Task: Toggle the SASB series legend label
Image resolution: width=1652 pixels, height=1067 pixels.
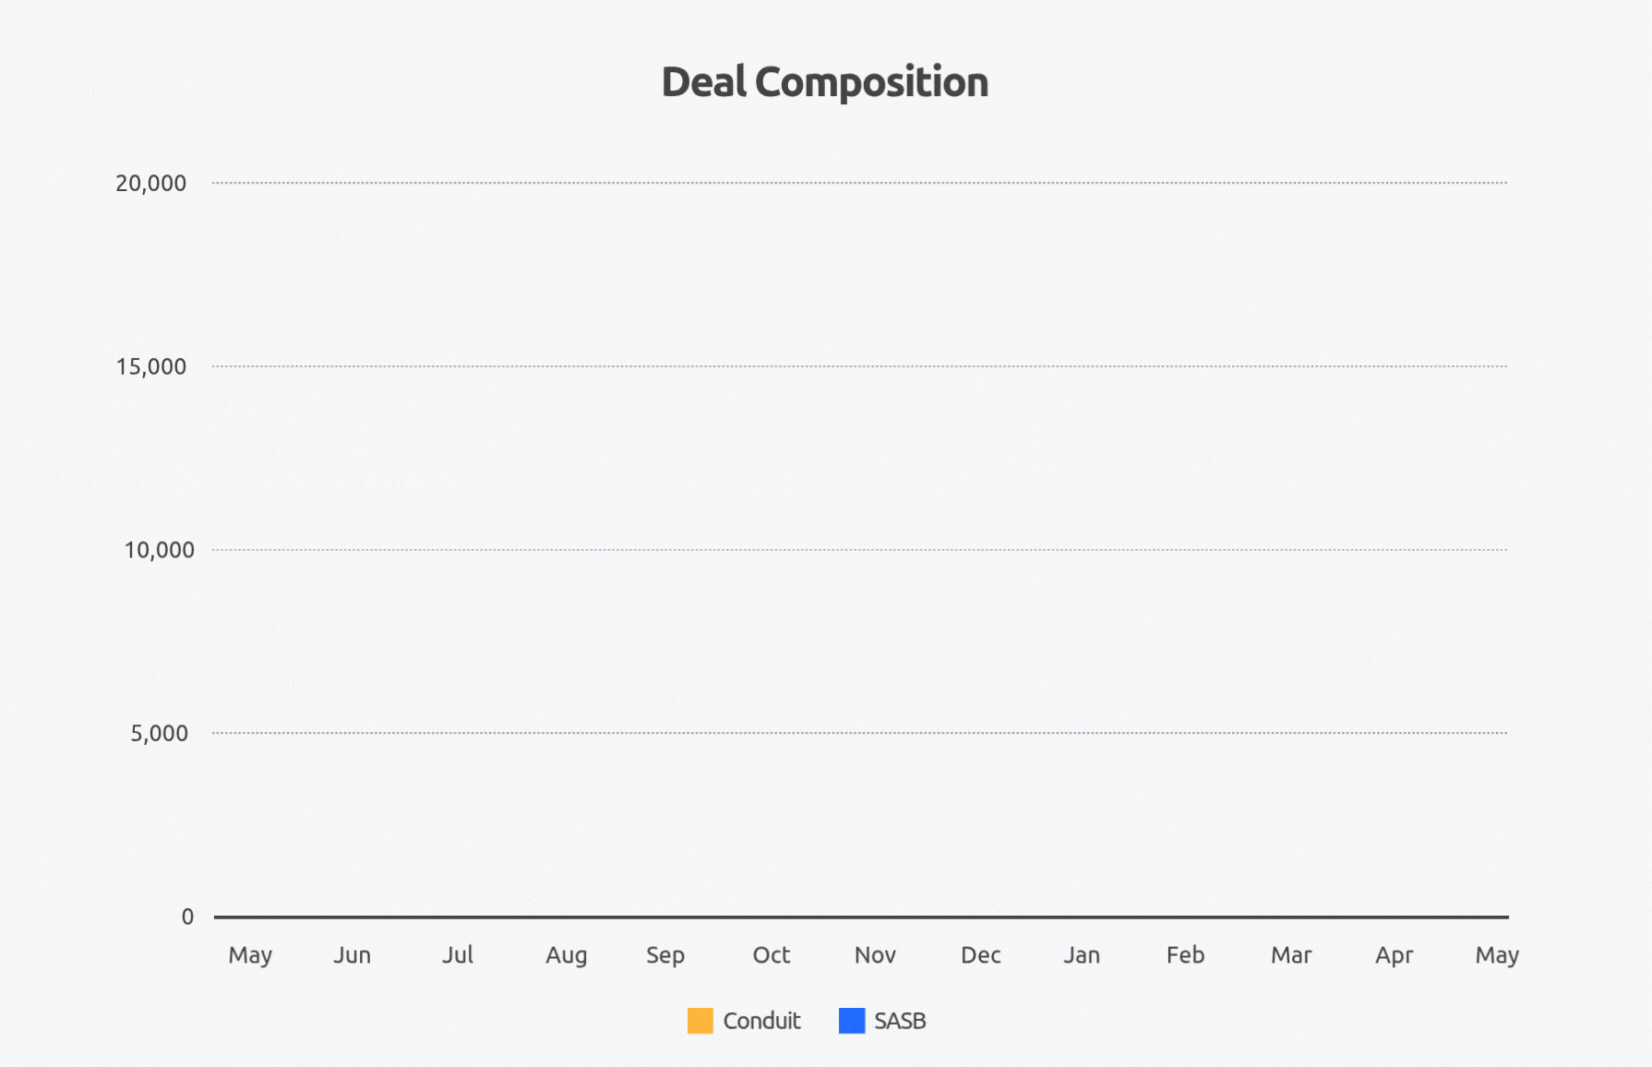Action: click(900, 1021)
